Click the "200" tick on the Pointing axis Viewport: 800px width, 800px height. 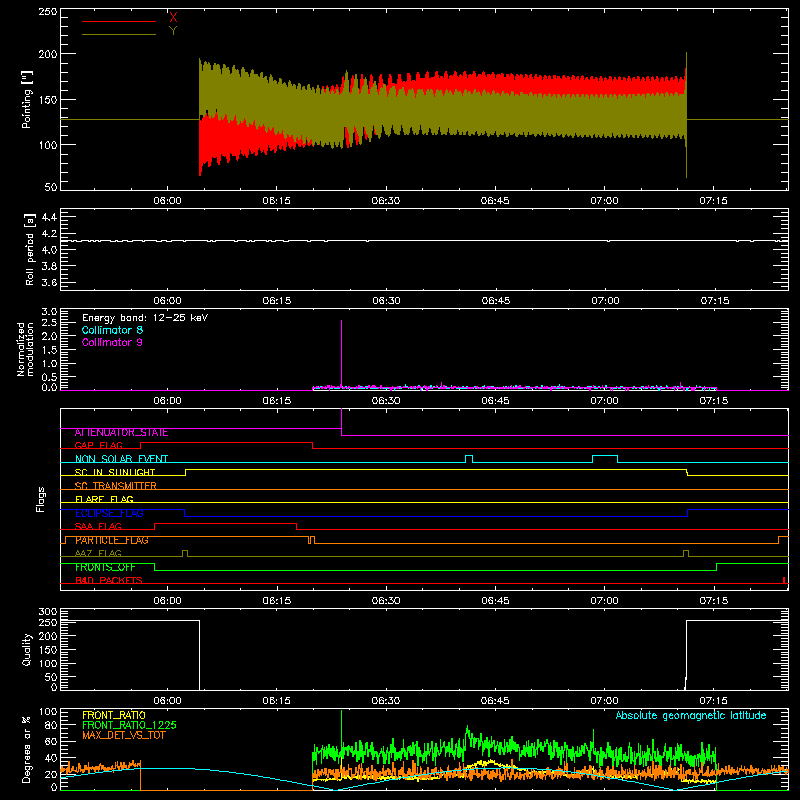click(x=48, y=54)
